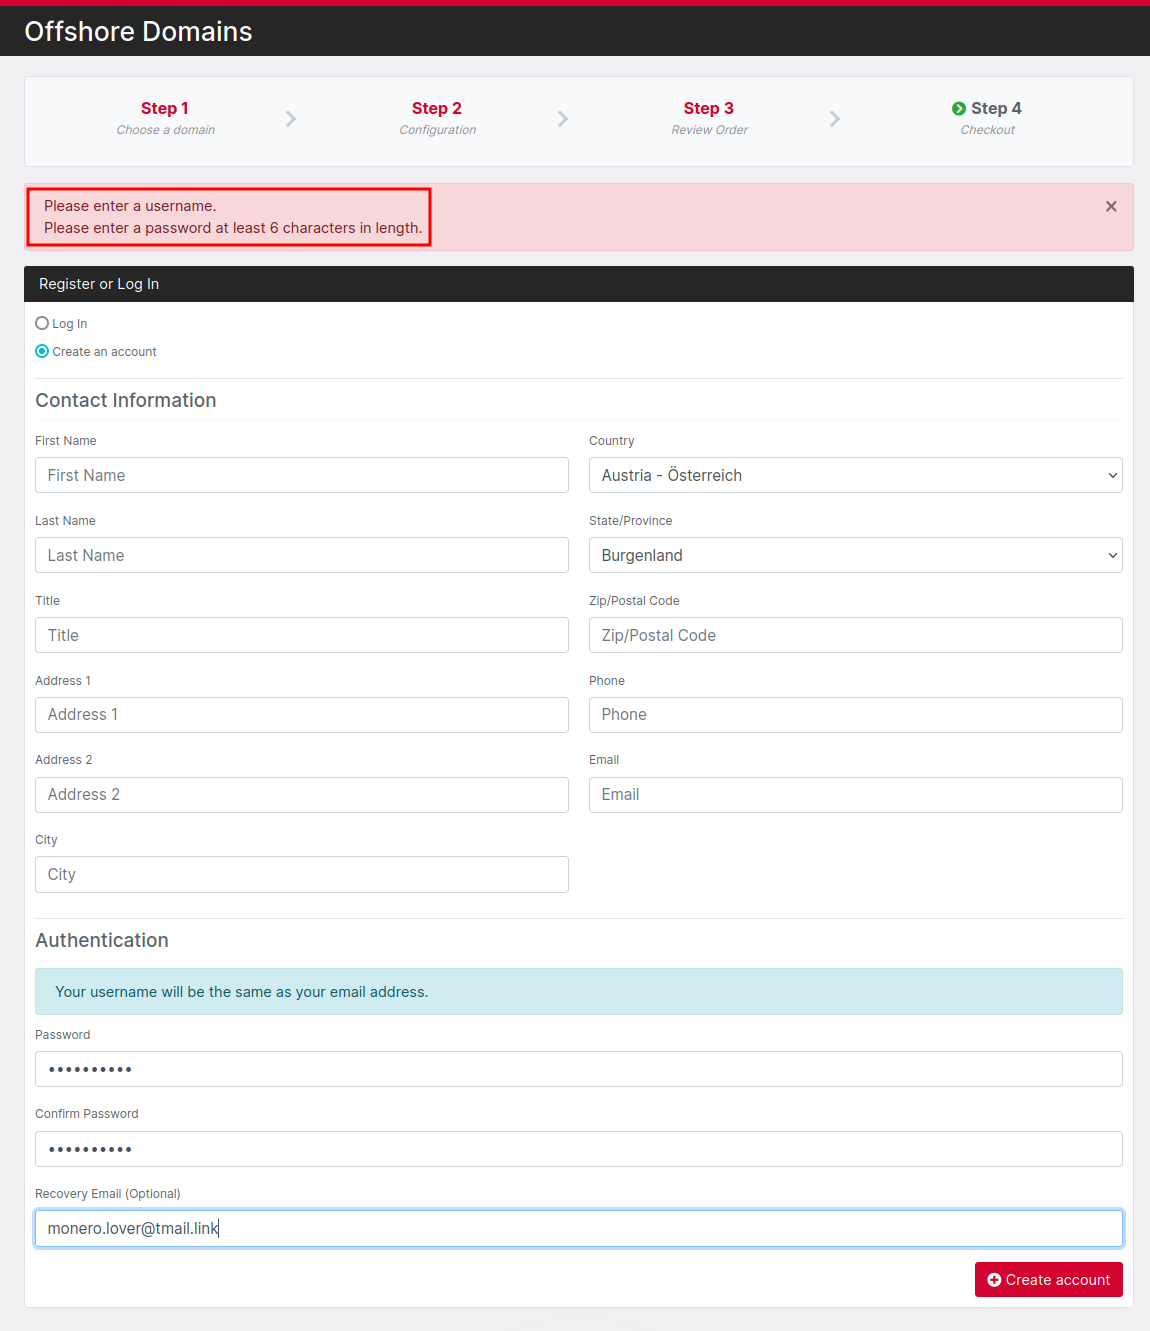Click into the Email input field
The height and width of the screenshot is (1331, 1150).
(855, 795)
